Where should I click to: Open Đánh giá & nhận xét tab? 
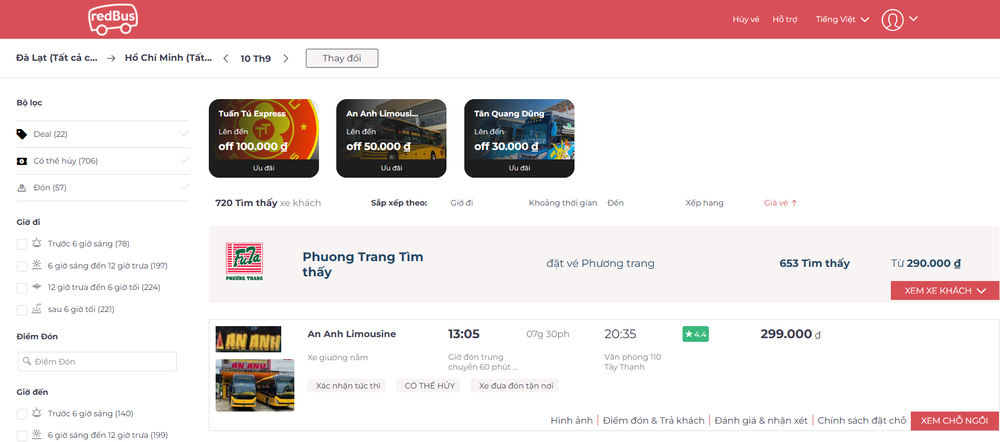pyautogui.click(x=761, y=420)
